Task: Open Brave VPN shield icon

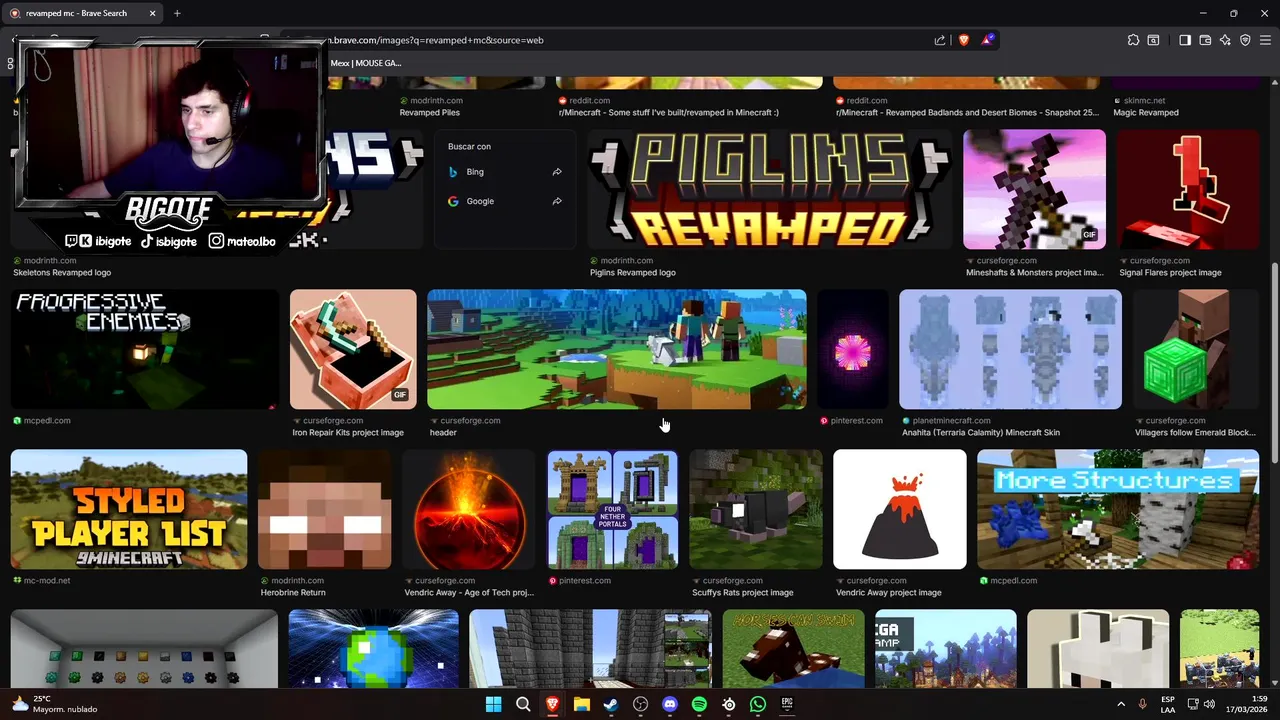Action: coord(1245,40)
